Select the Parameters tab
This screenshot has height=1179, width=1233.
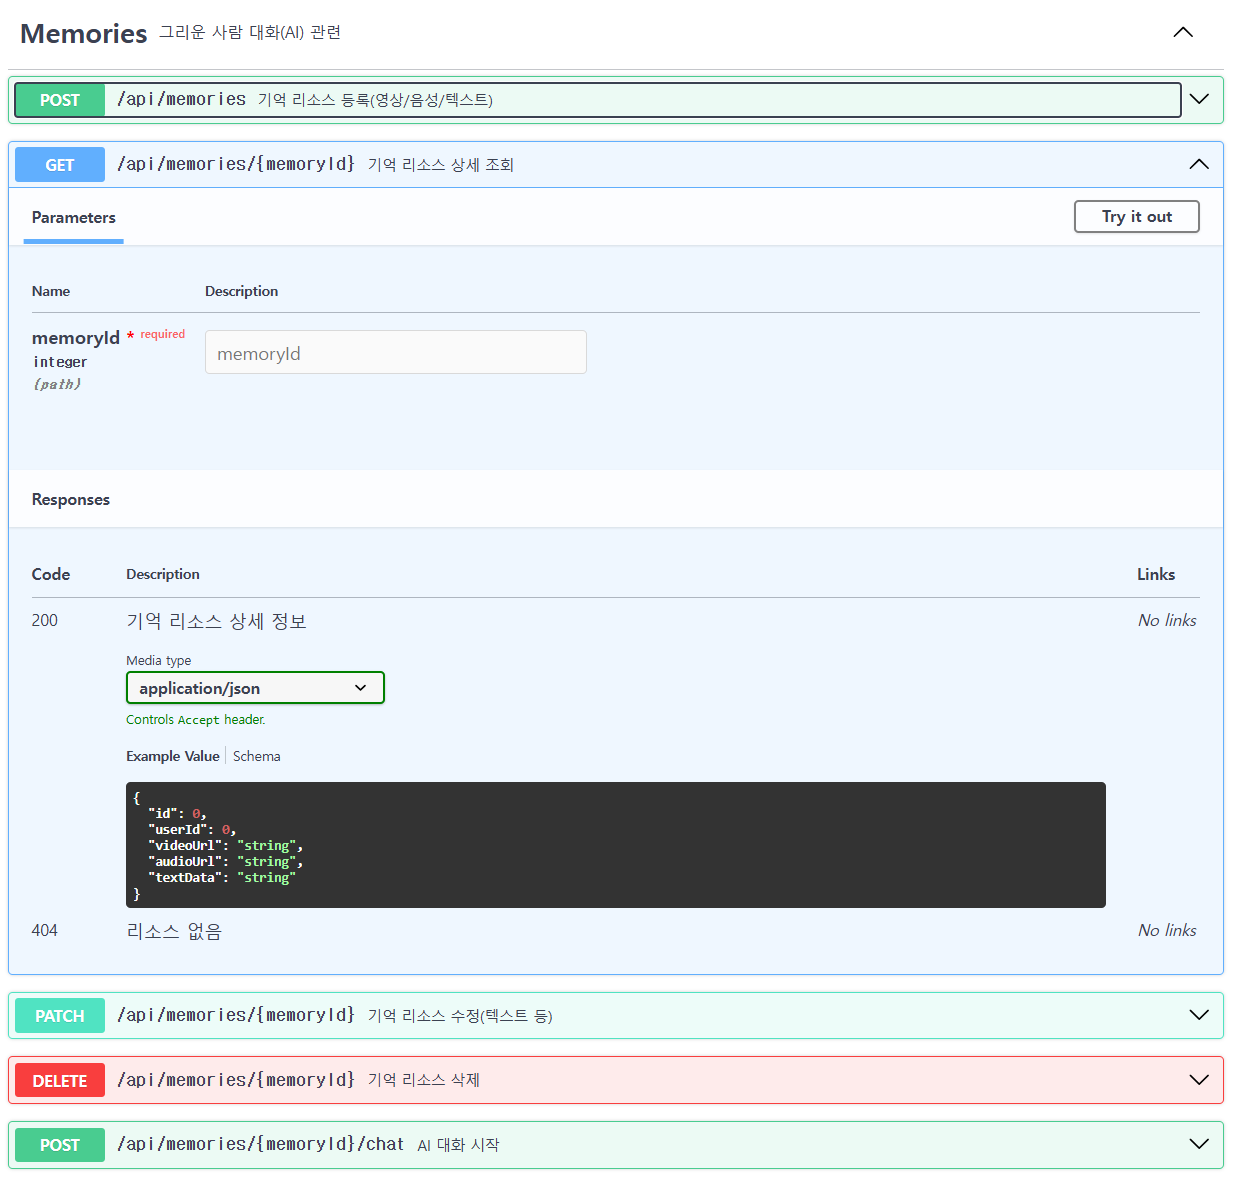pyautogui.click(x=74, y=218)
